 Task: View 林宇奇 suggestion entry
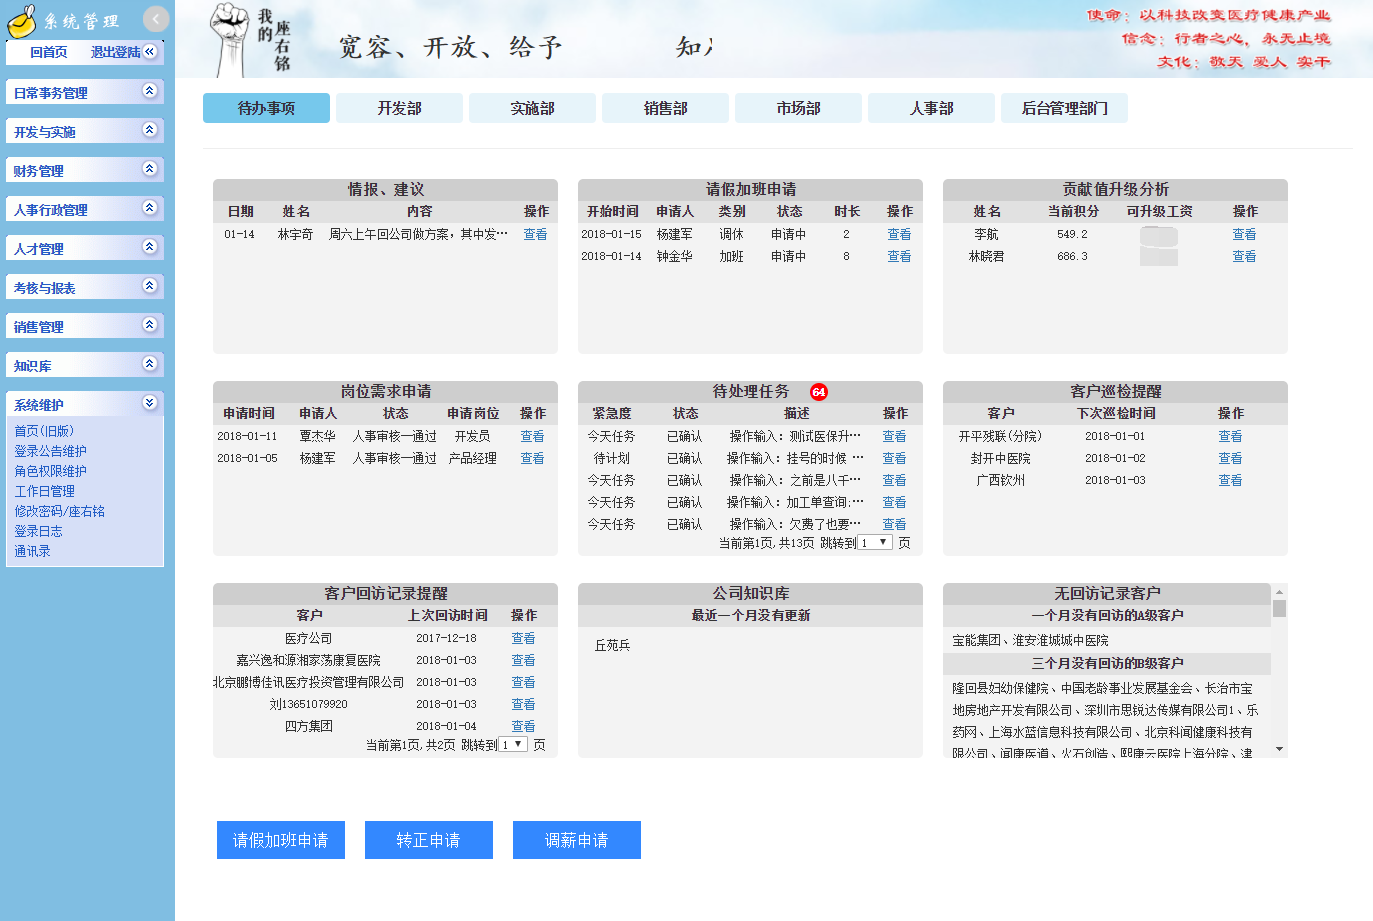pyautogui.click(x=536, y=234)
